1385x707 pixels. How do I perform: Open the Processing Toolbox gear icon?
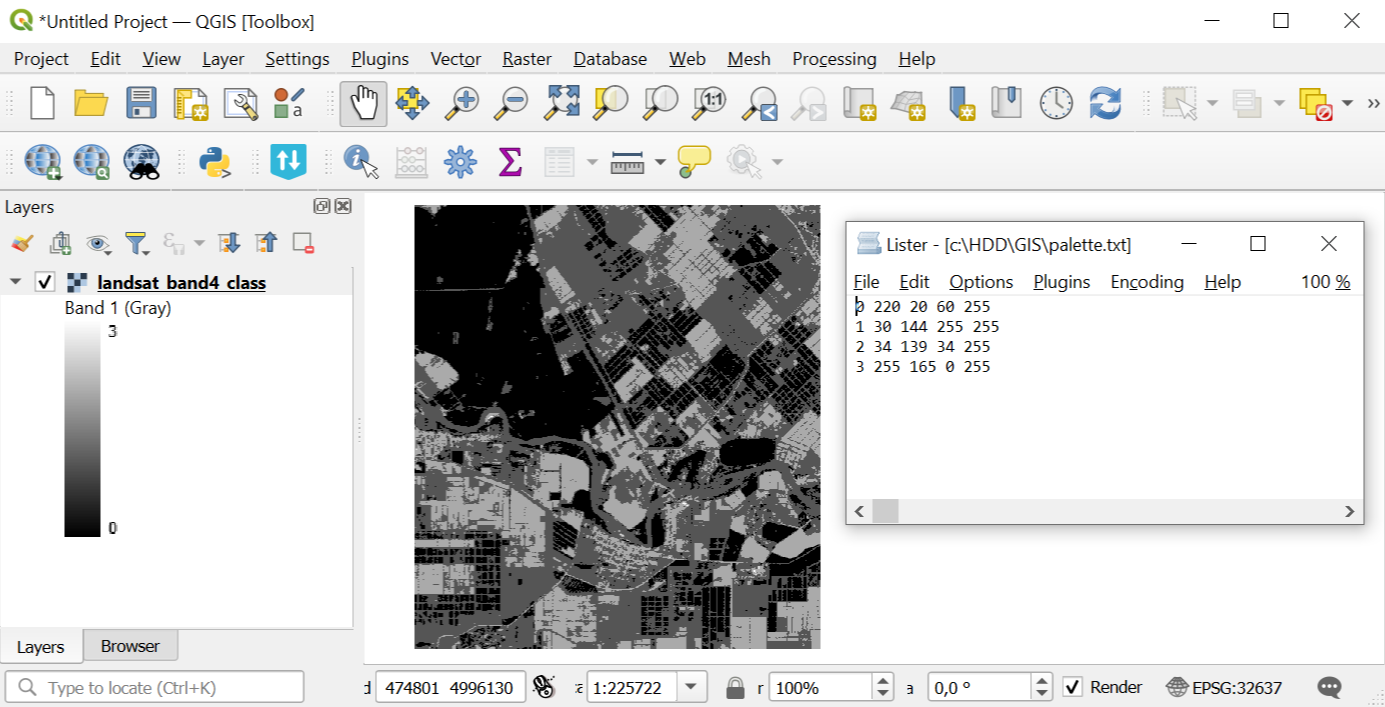click(x=460, y=161)
